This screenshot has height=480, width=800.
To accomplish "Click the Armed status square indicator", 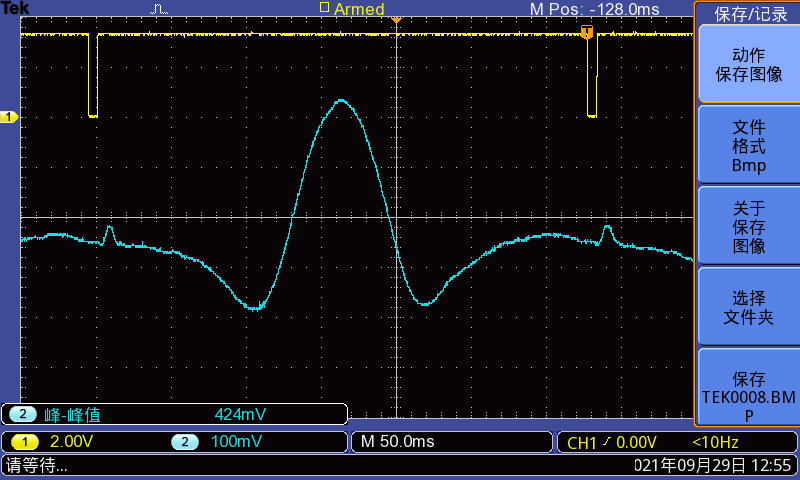I will click(323, 7).
